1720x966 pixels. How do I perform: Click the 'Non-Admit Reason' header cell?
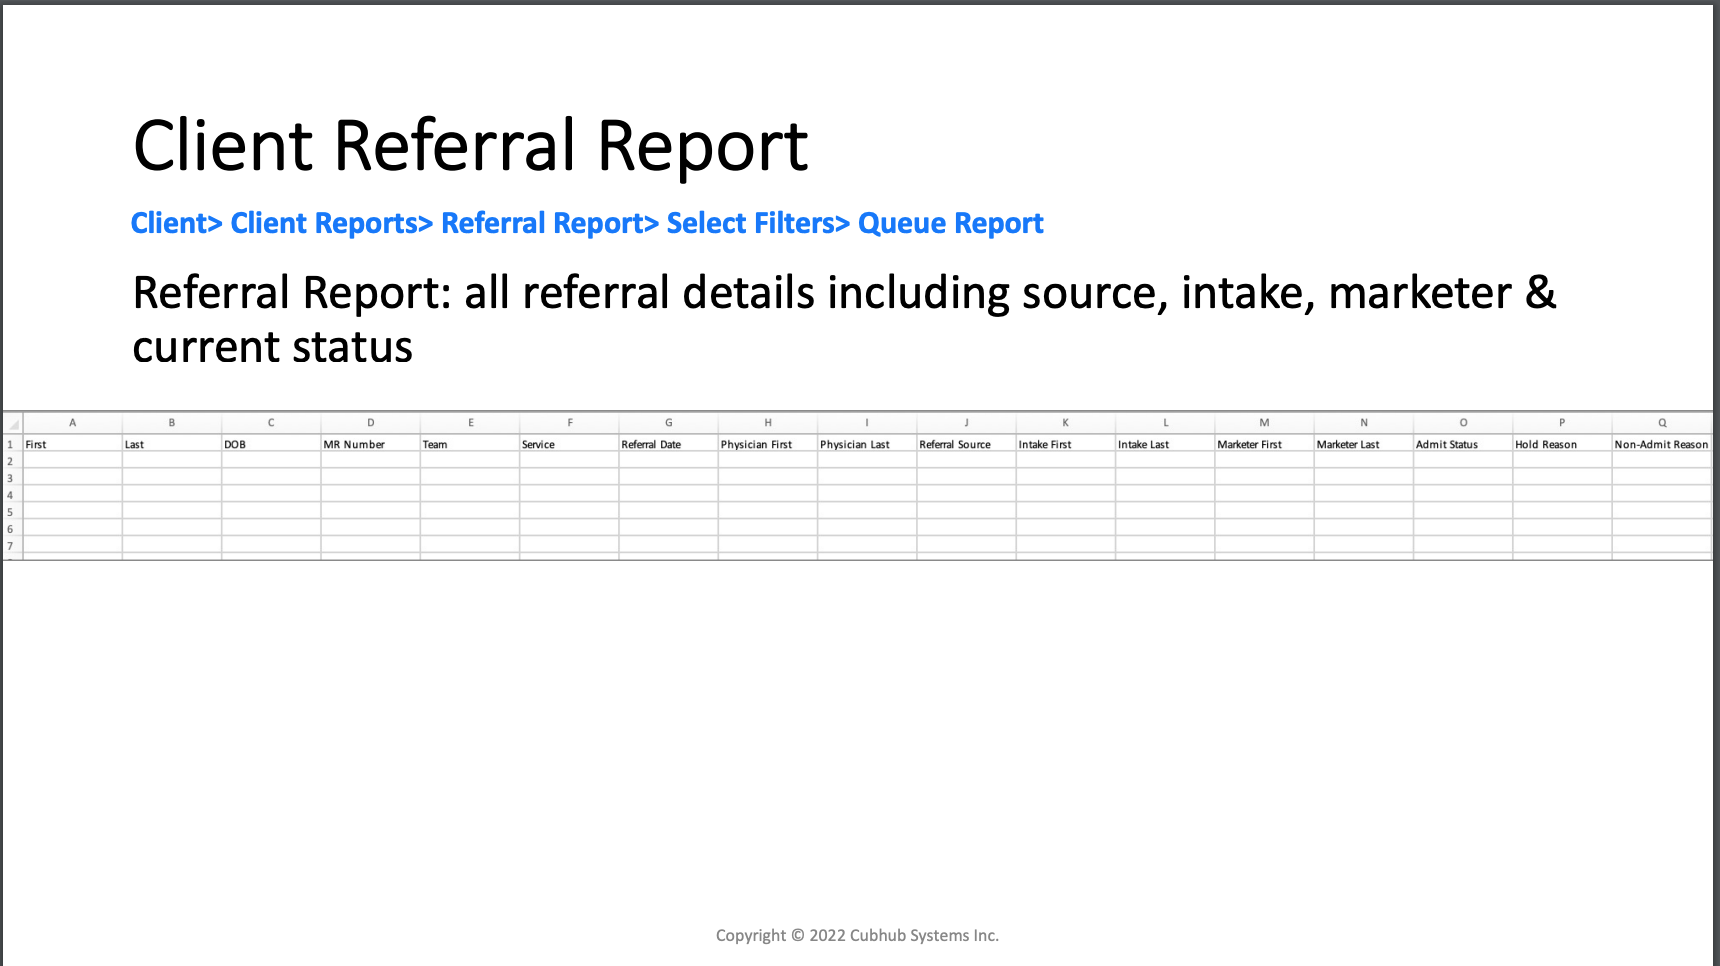[x=1662, y=444]
